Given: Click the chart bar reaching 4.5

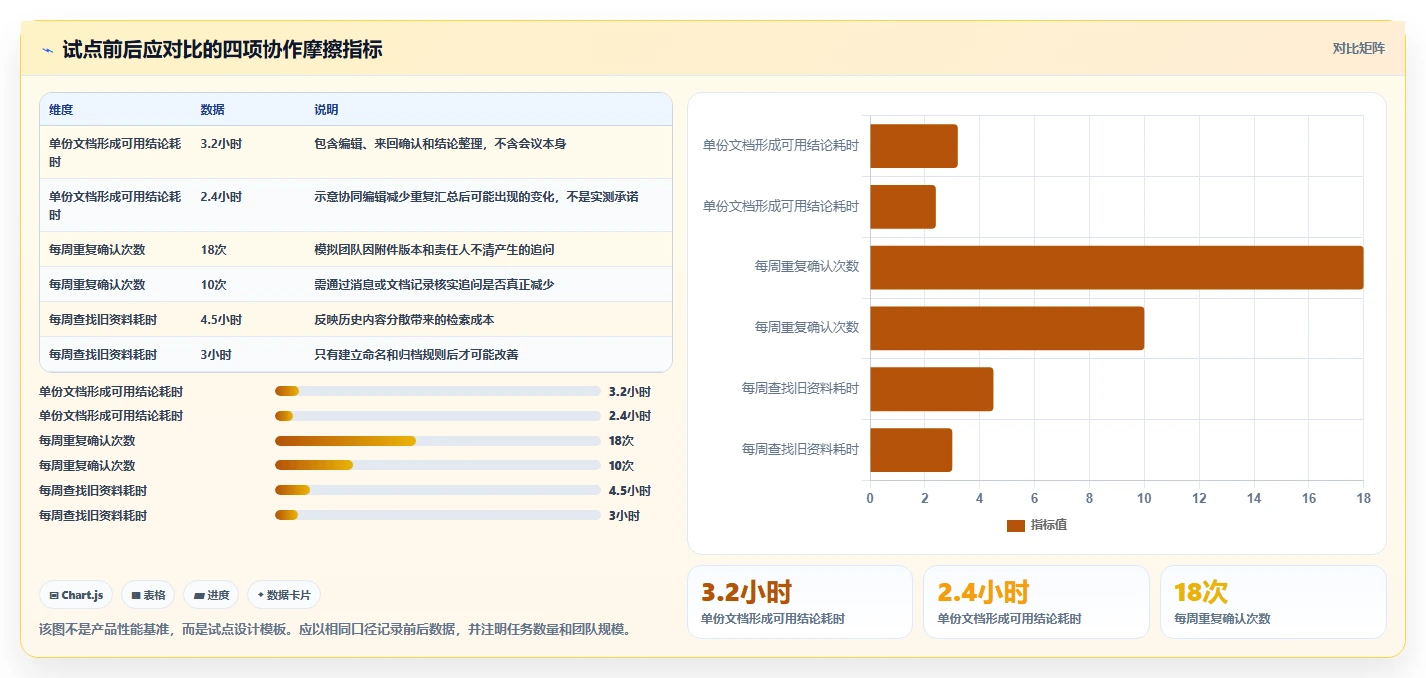Looking at the screenshot, I should tap(932, 389).
